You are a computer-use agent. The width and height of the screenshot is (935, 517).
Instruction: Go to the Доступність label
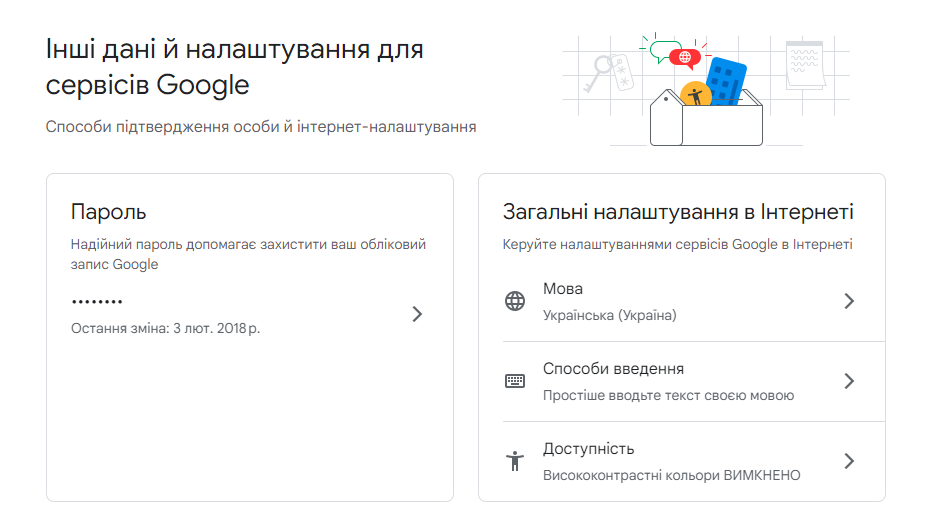[x=588, y=449]
